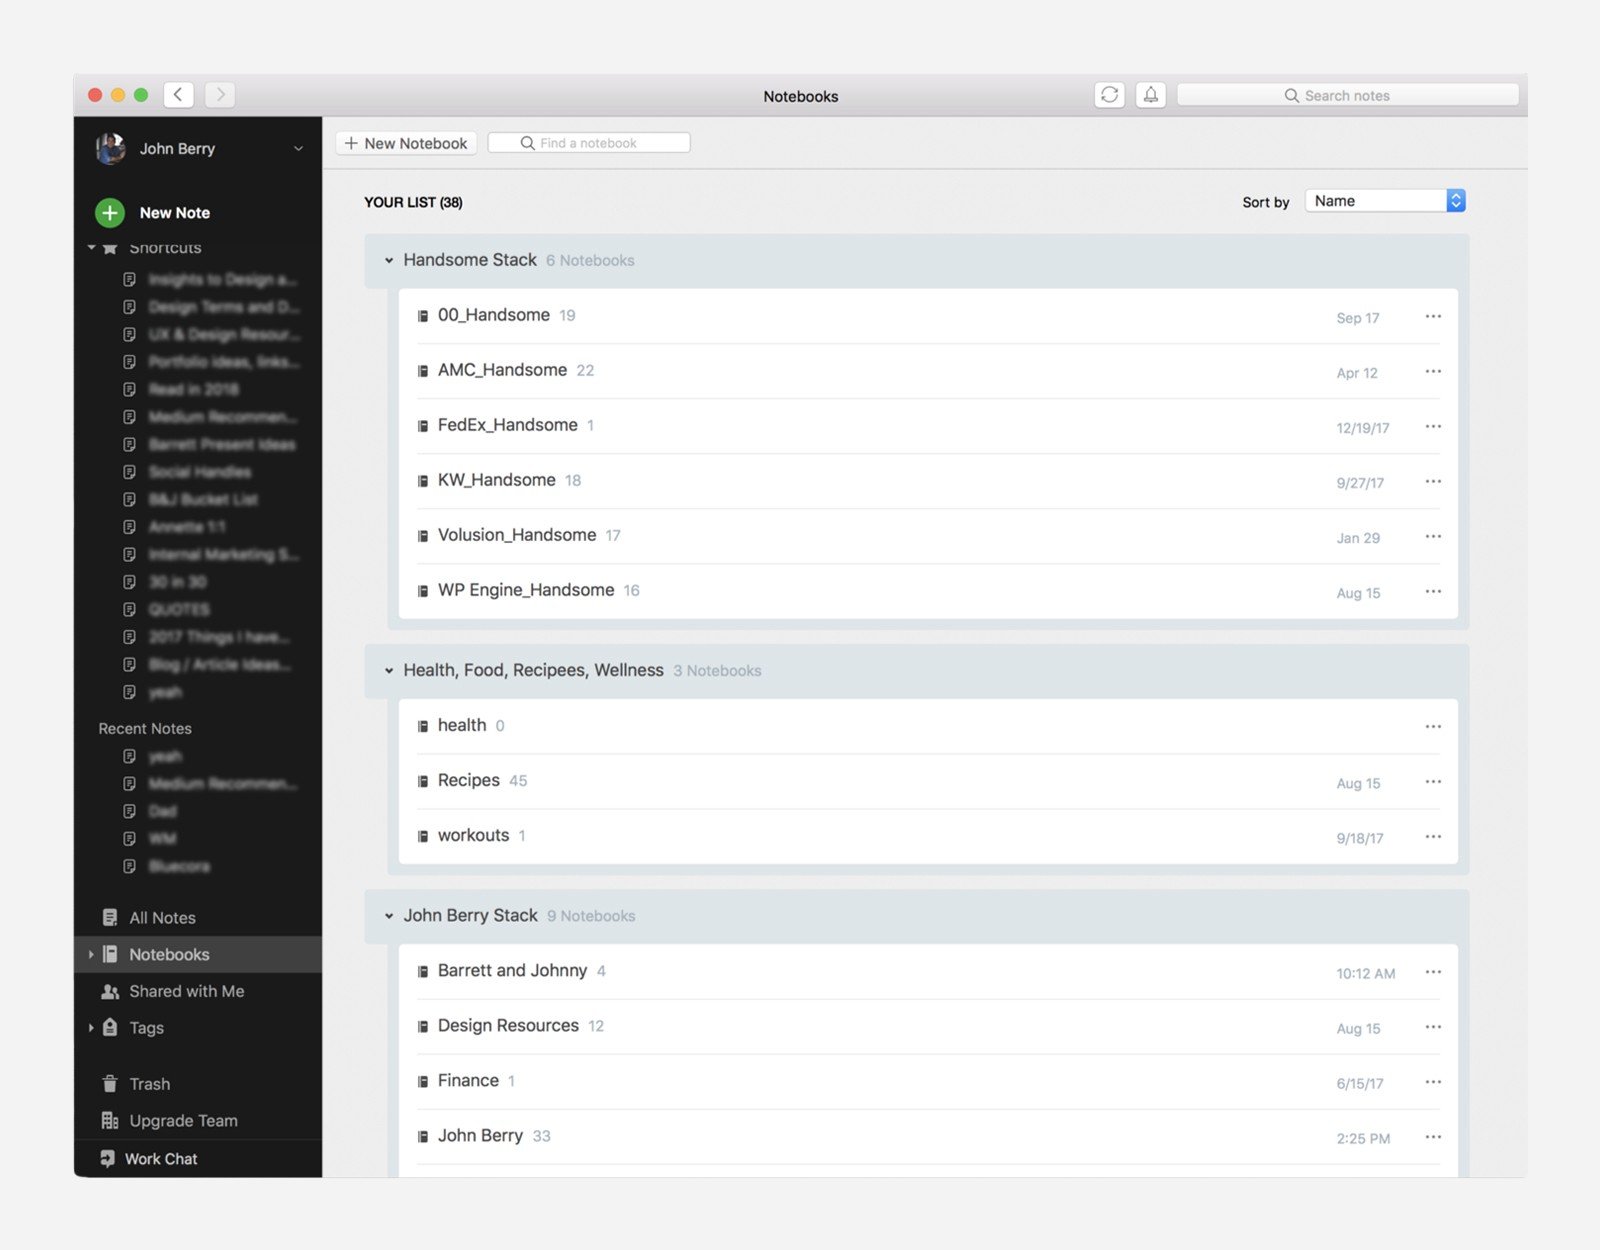Click the New Notebook button
This screenshot has width=1600, height=1250.
pyautogui.click(x=406, y=143)
